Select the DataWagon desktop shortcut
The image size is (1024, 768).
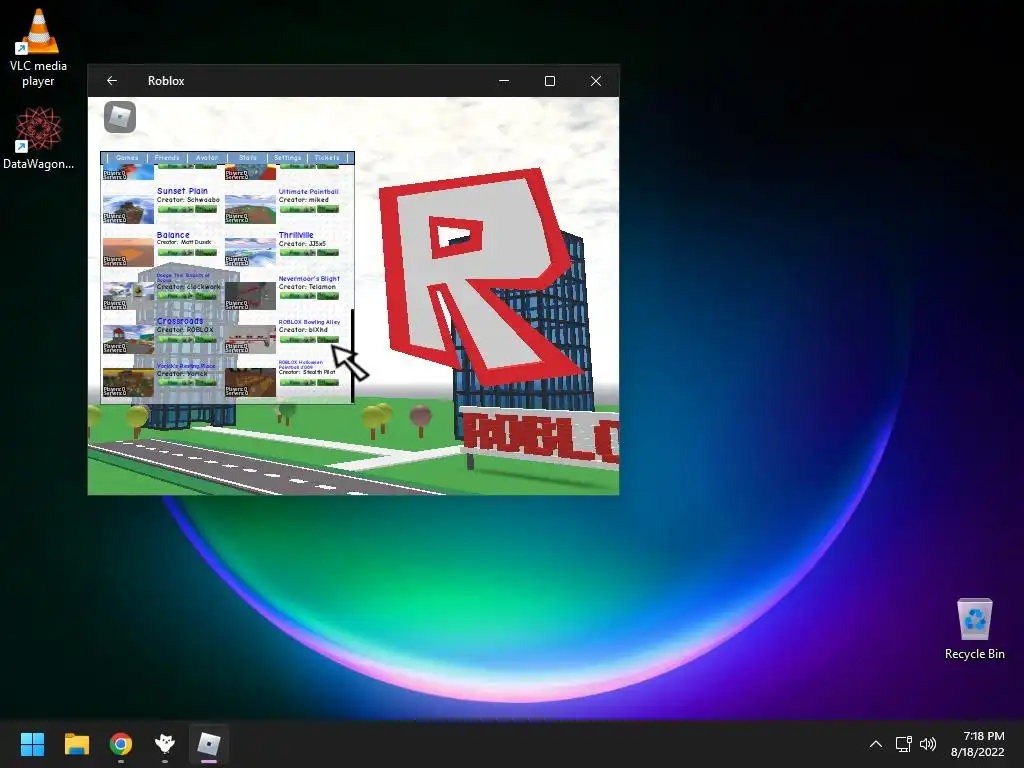[x=38, y=138]
